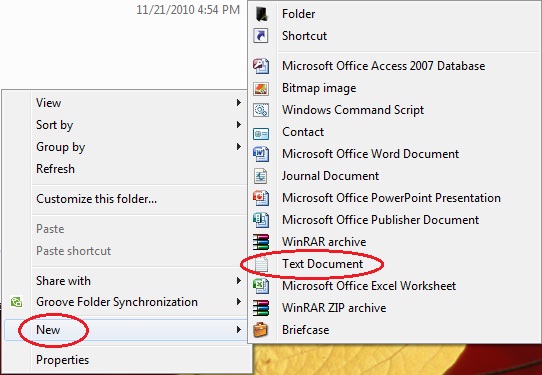Click the 11/21/2010 4:54 PM date text
542x375 pixels.
click(188, 10)
